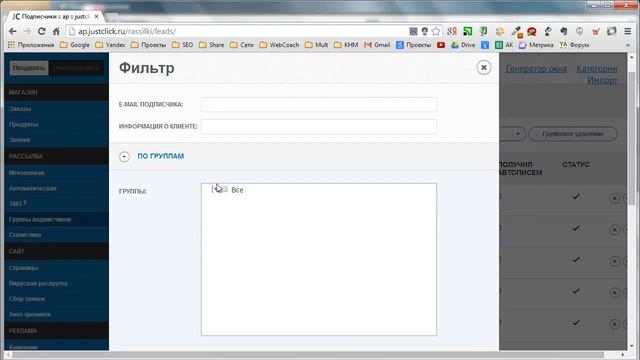Open the Share bookmarks folder
Viewport: 640px width, 360px height.
(211, 45)
